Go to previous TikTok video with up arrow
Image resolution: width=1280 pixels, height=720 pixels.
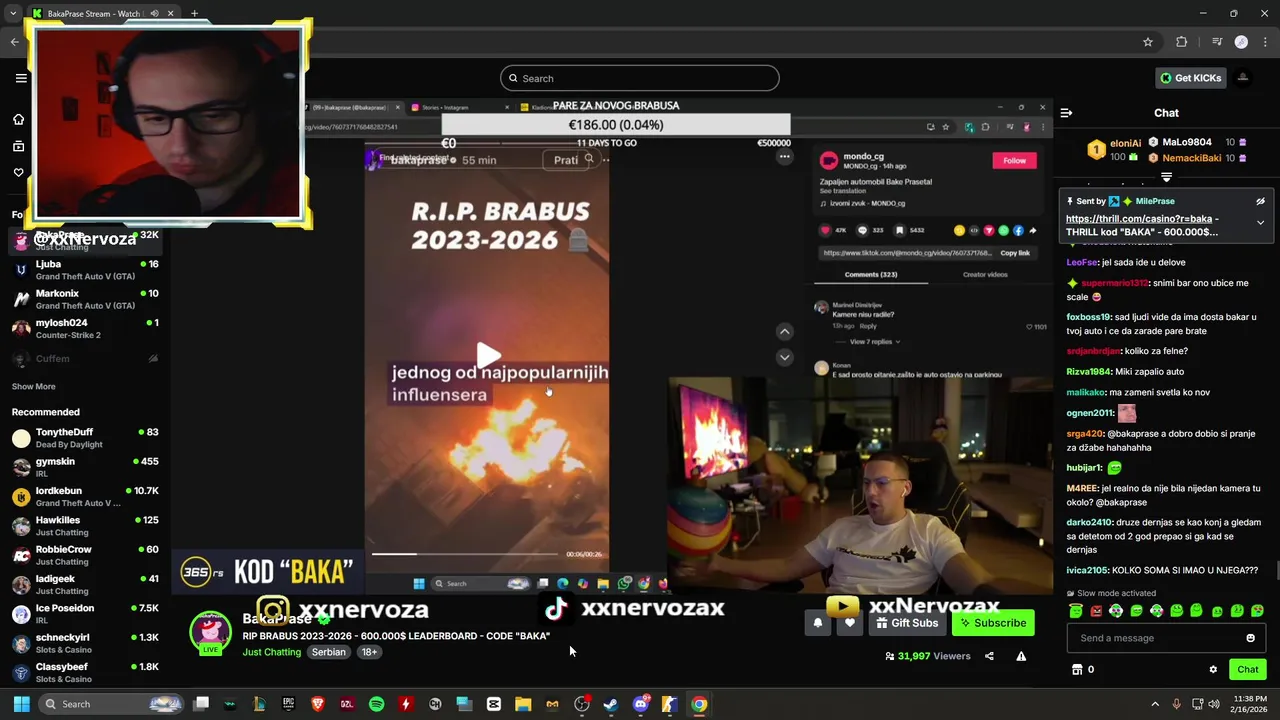pos(784,331)
